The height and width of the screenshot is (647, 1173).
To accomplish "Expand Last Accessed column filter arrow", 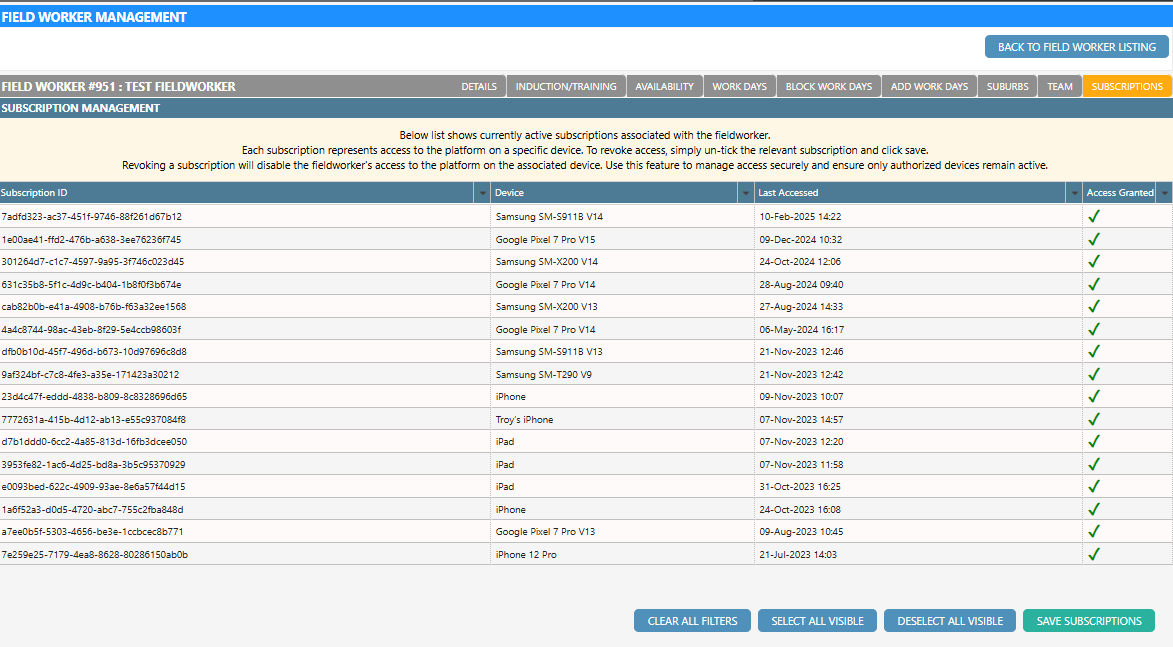I will (1075, 193).
